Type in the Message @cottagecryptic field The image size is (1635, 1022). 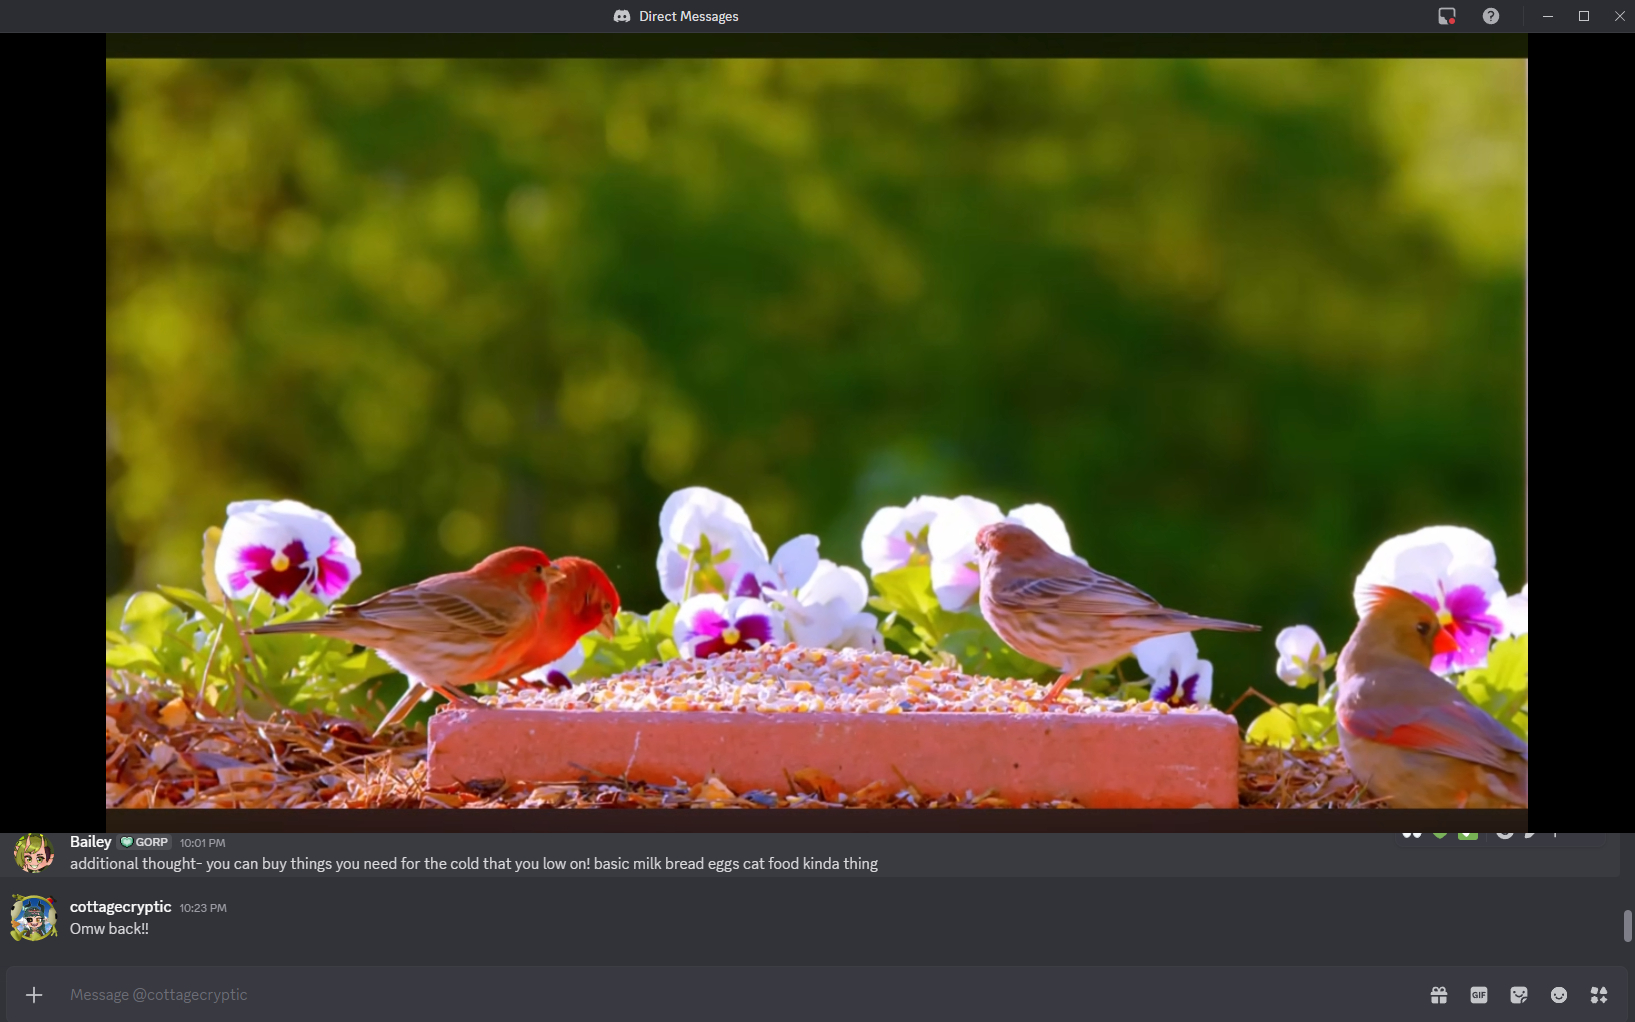700,995
